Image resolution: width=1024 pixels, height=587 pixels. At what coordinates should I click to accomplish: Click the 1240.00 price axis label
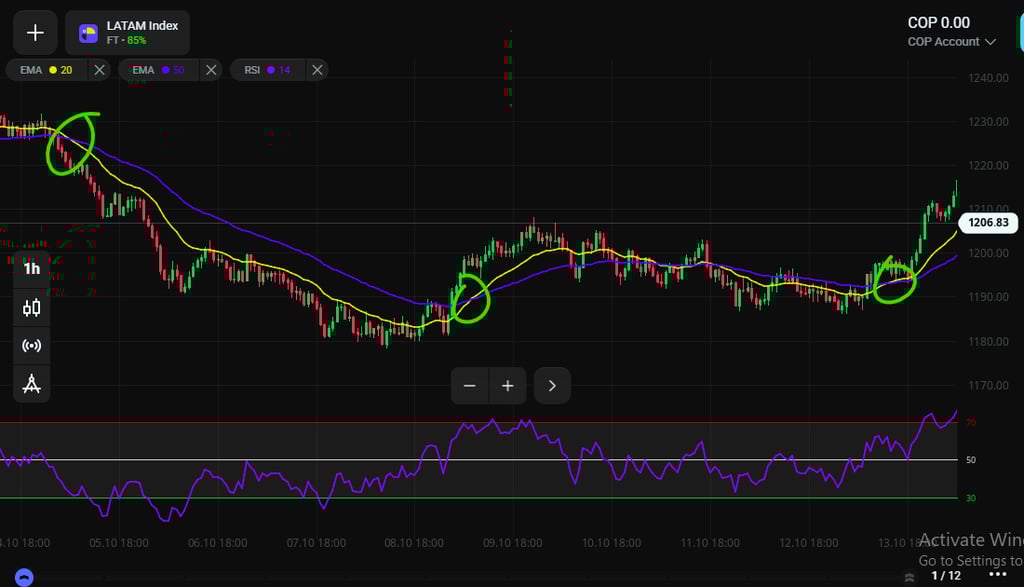click(988, 78)
